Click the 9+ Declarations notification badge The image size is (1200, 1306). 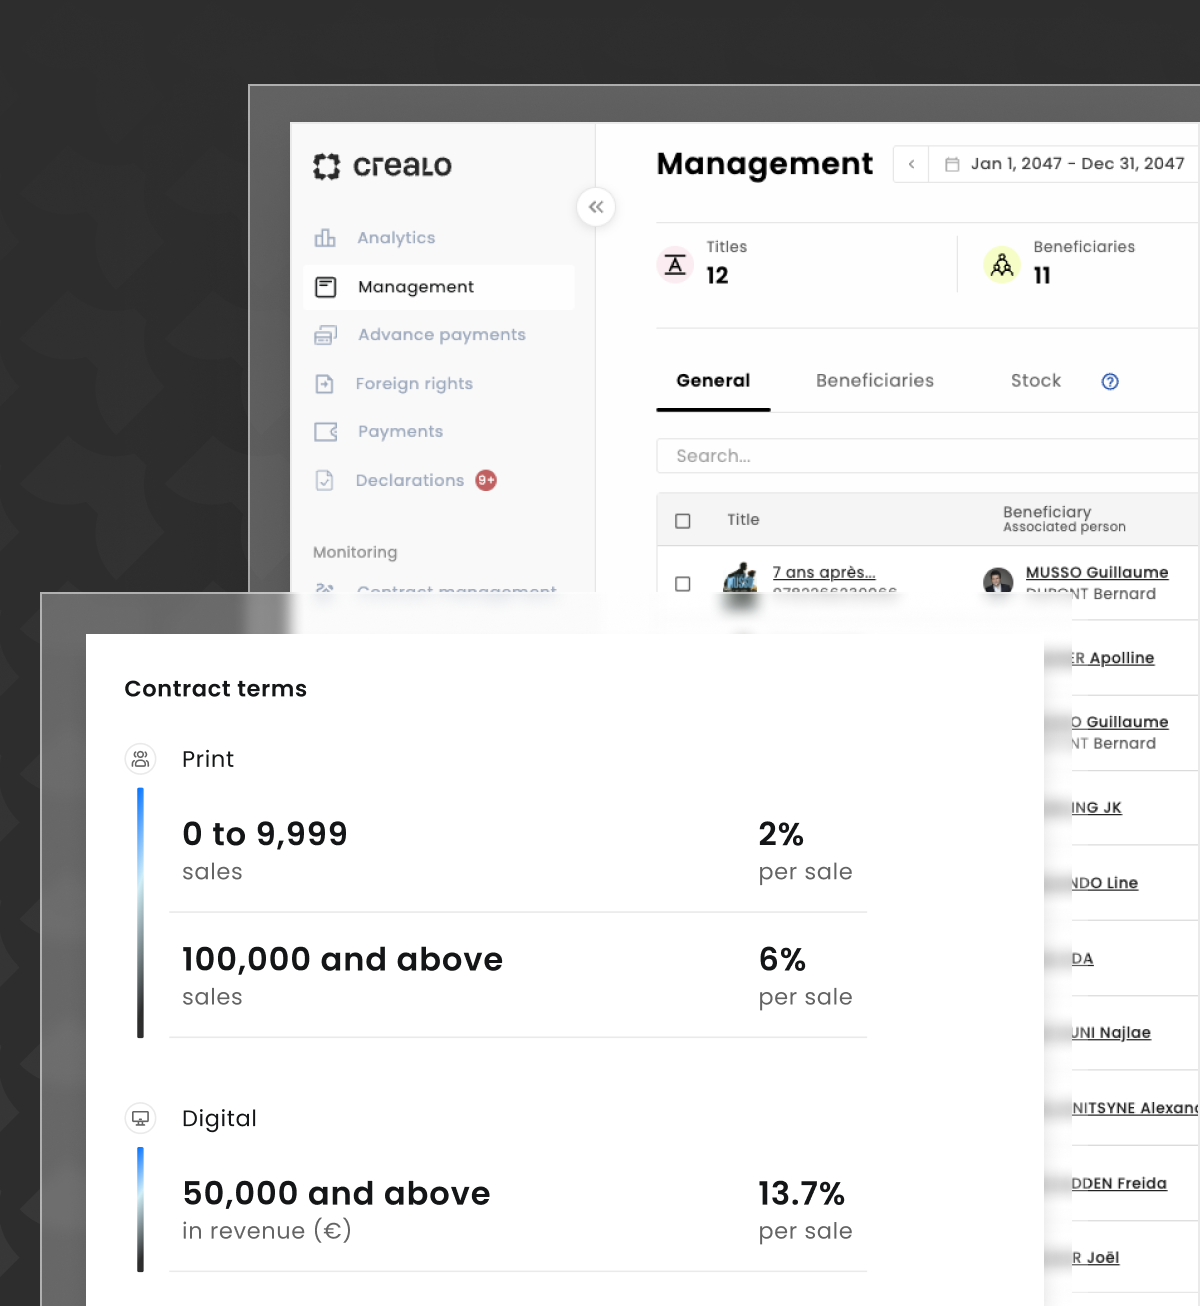point(486,480)
